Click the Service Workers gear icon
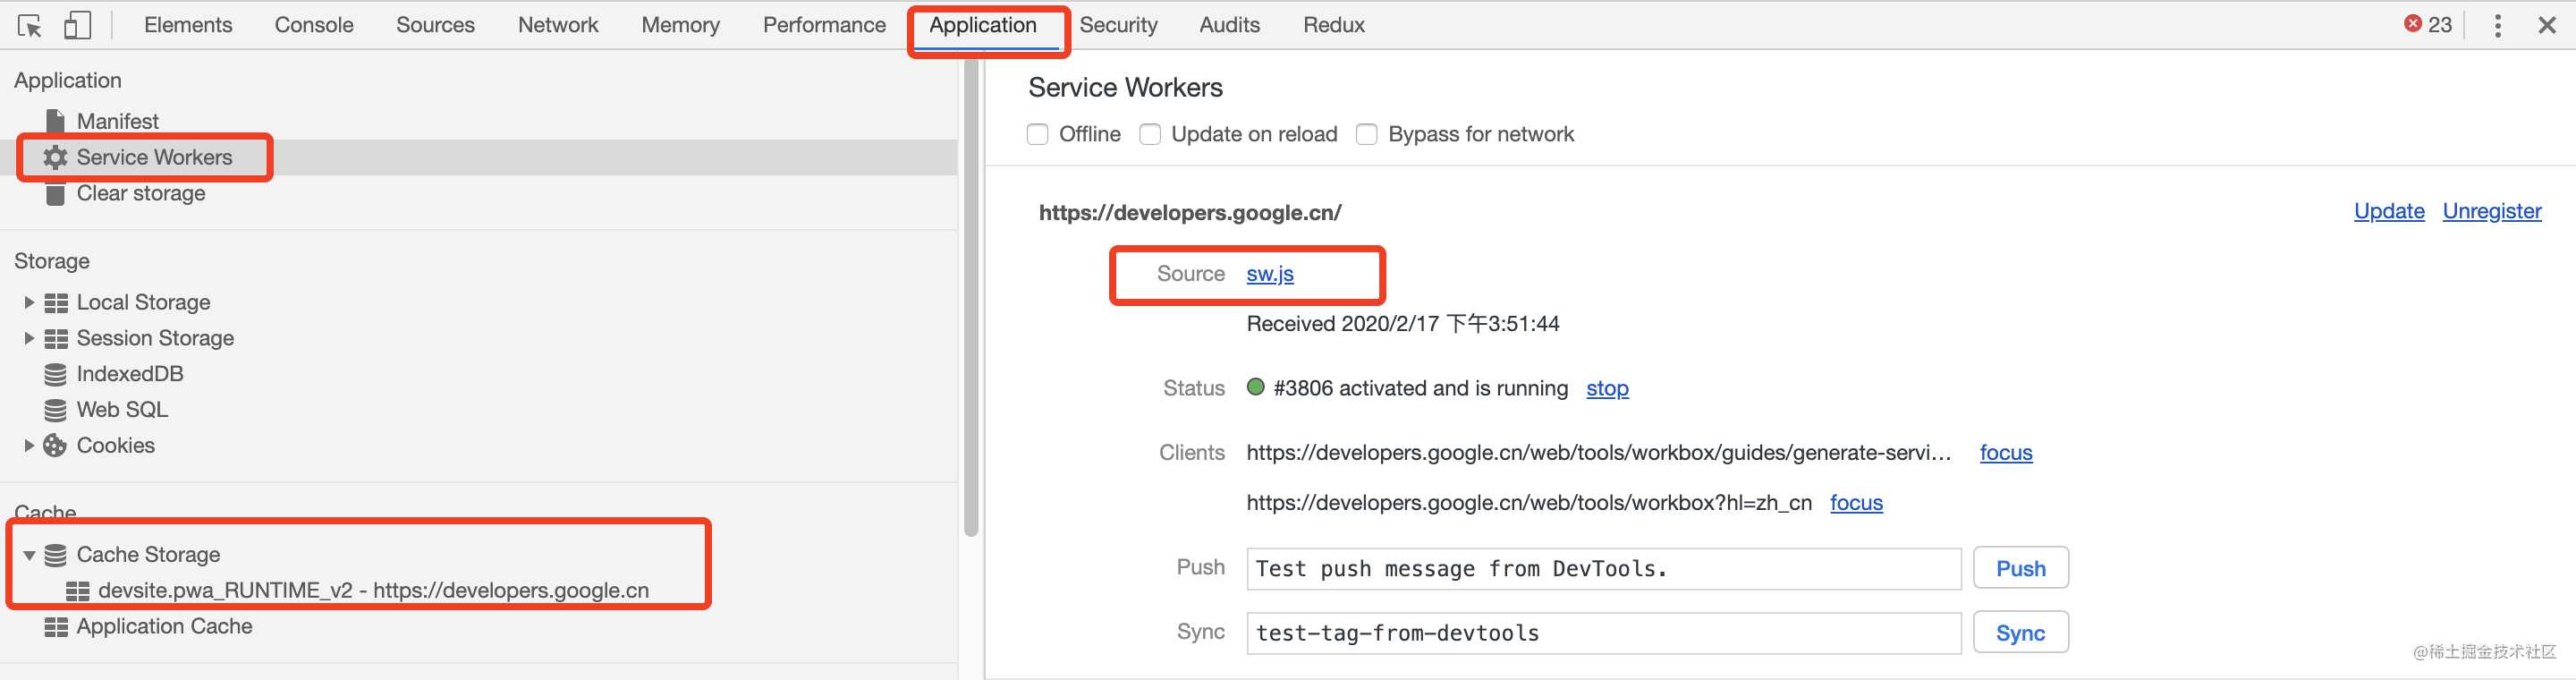The image size is (2576, 680). [56, 157]
